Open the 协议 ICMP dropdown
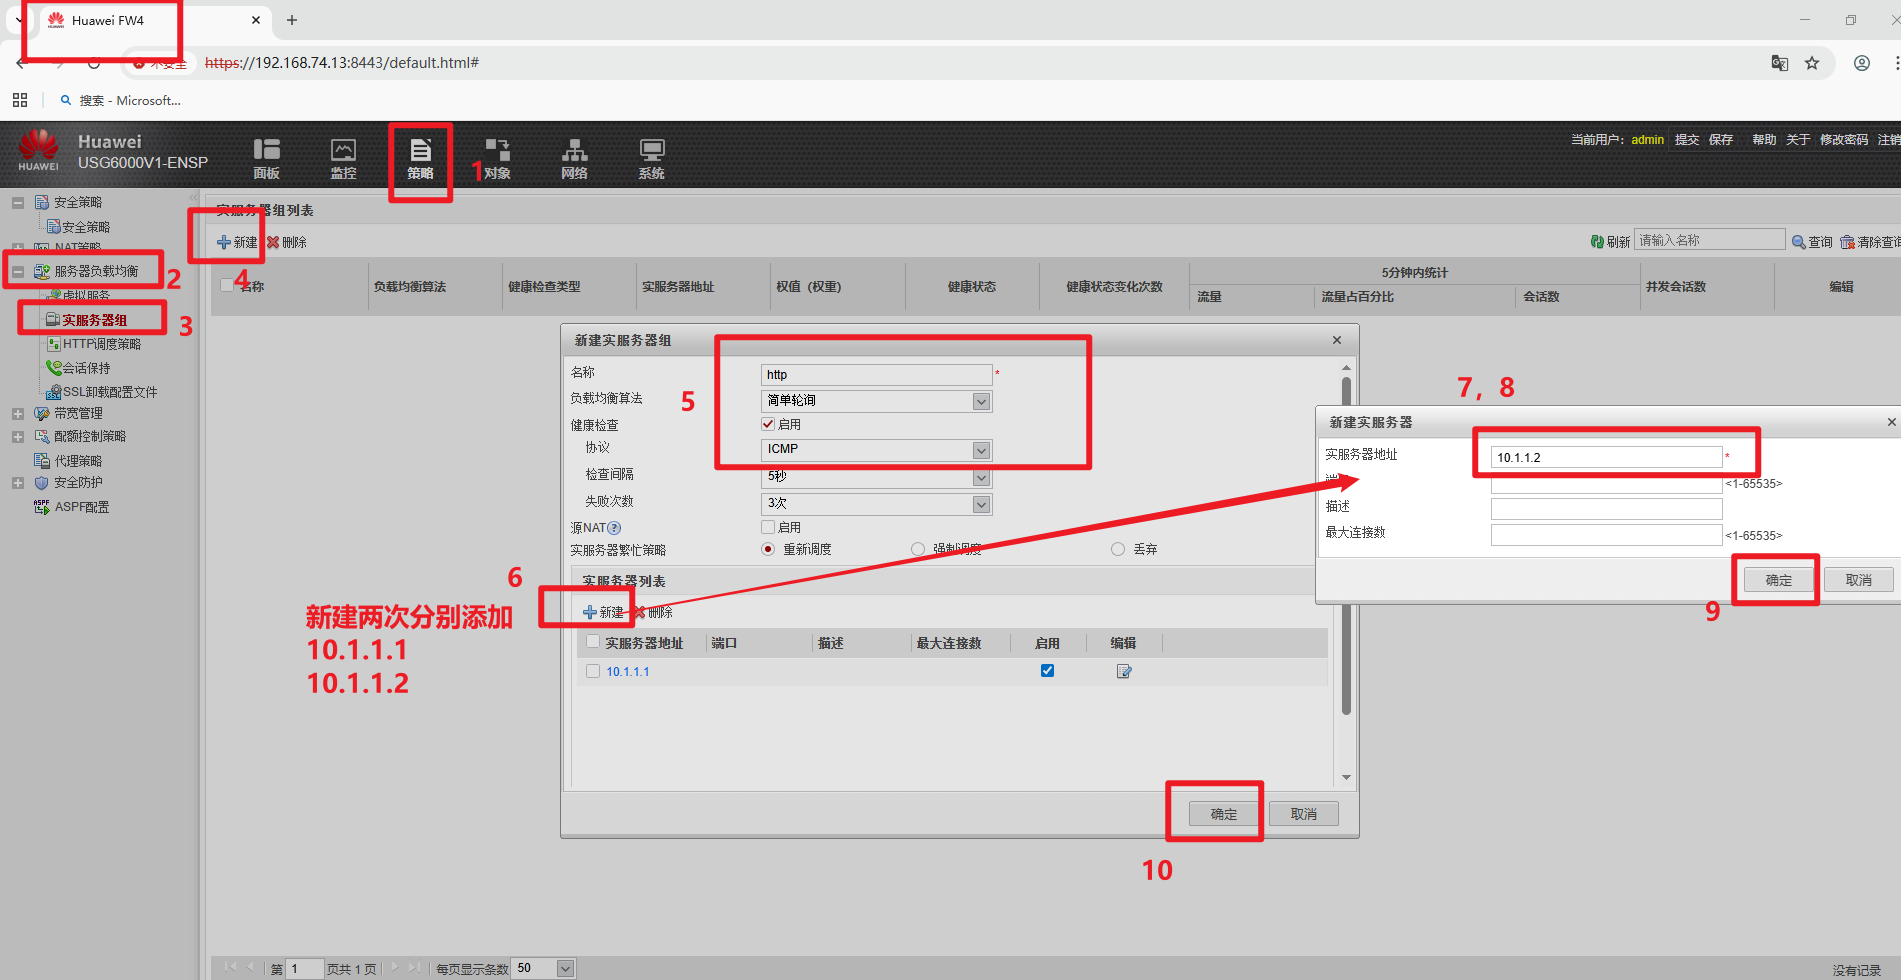Image resolution: width=1901 pixels, height=980 pixels. [981, 450]
